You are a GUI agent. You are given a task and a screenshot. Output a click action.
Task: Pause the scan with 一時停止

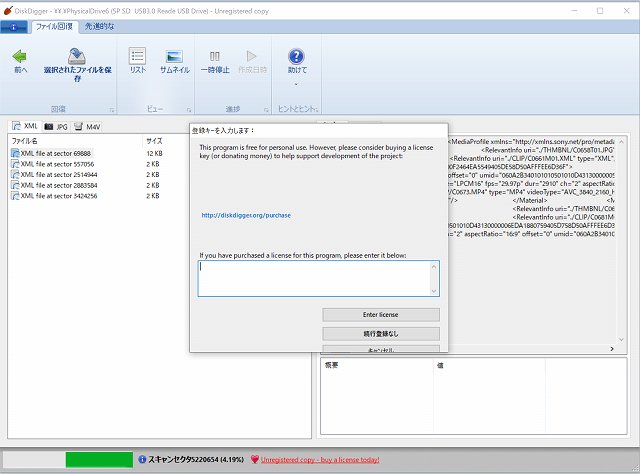coord(215,61)
